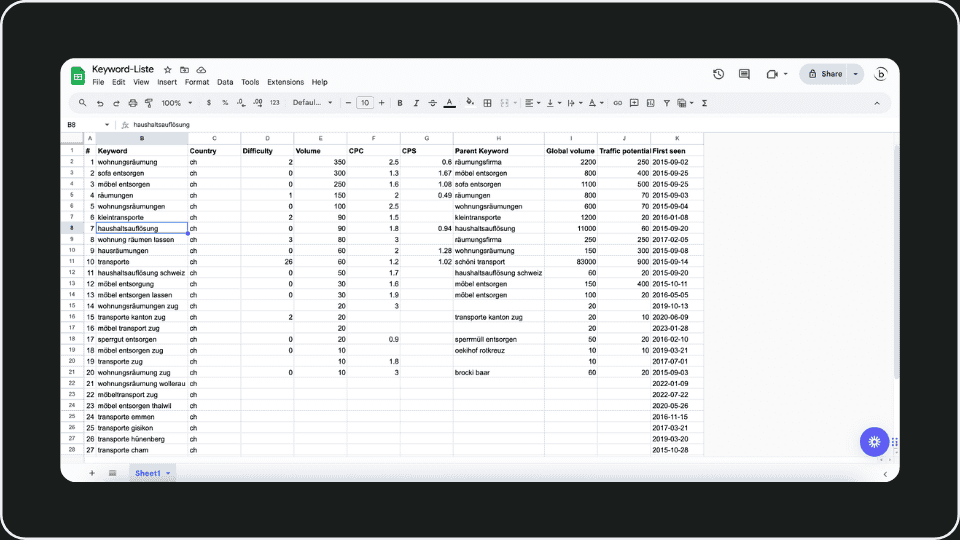The width and height of the screenshot is (960, 540).
Task: Open version history clock icon
Action: point(718,74)
